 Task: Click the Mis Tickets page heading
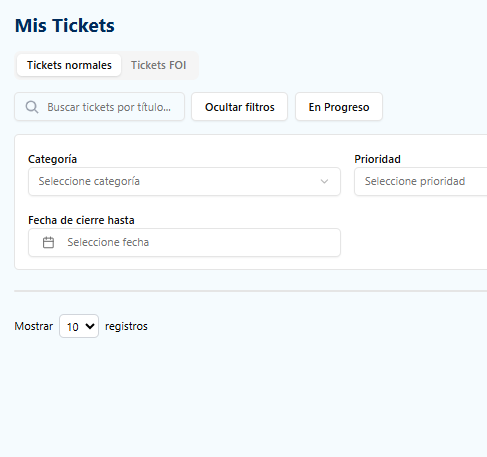pyautogui.click(x=65, y=26)
